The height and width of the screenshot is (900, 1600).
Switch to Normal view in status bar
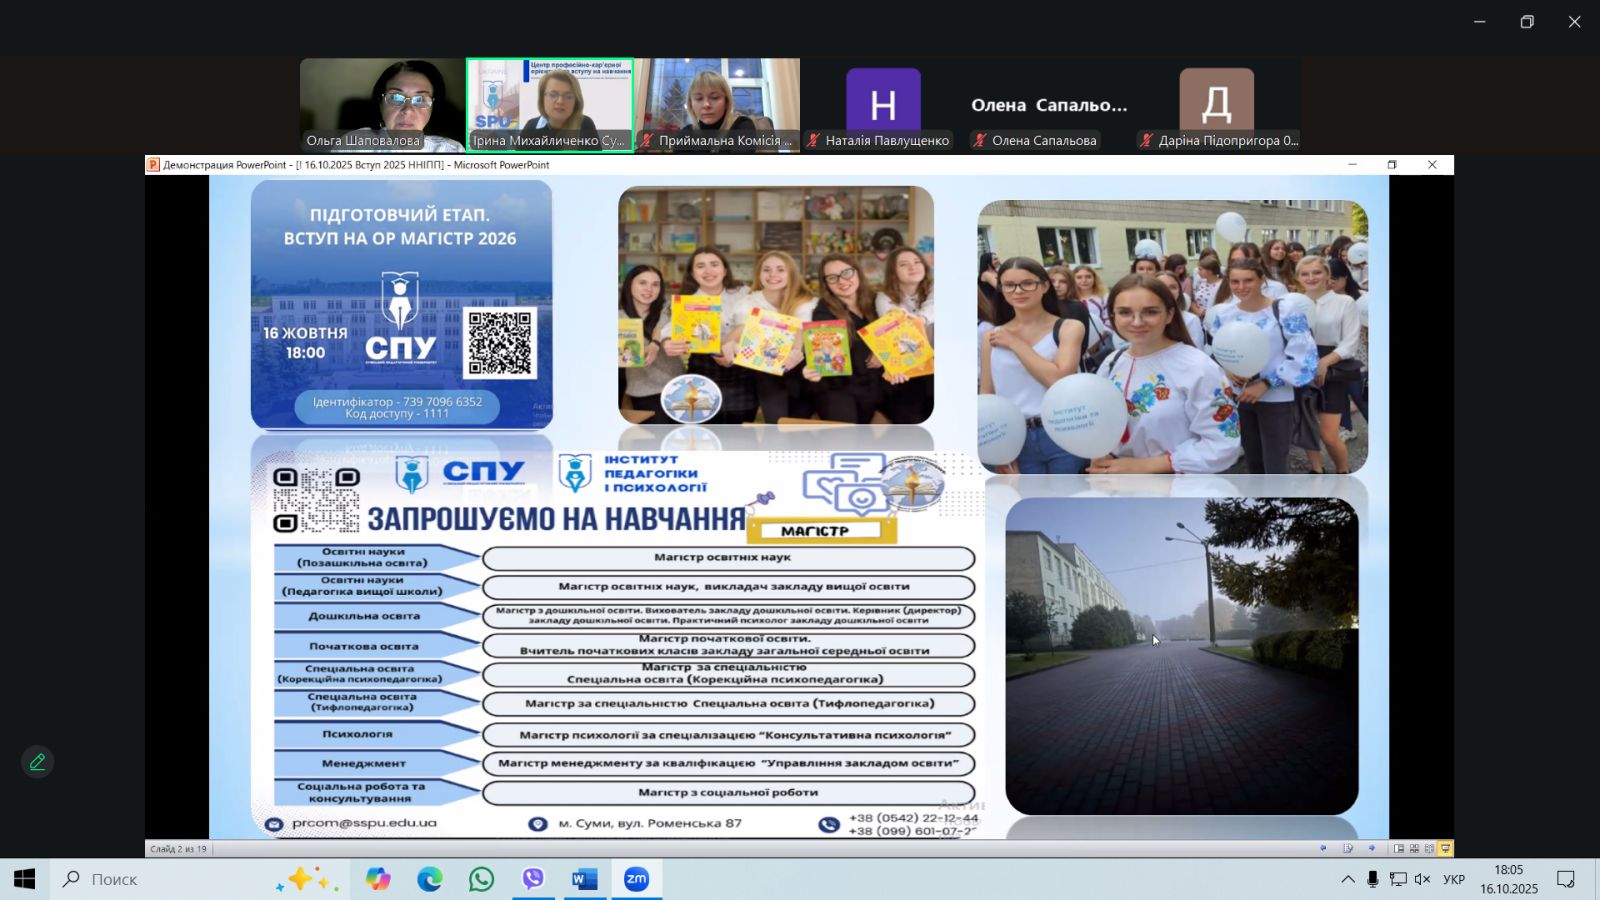tap(1399, 848)
